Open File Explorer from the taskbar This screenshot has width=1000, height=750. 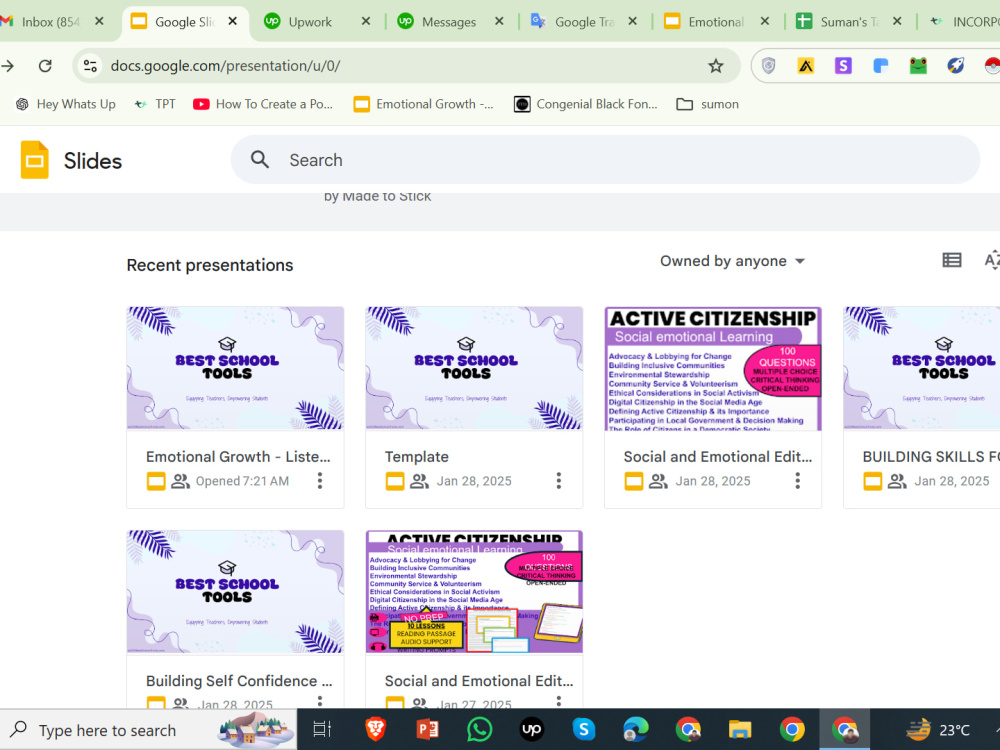[x=740, y=729]
